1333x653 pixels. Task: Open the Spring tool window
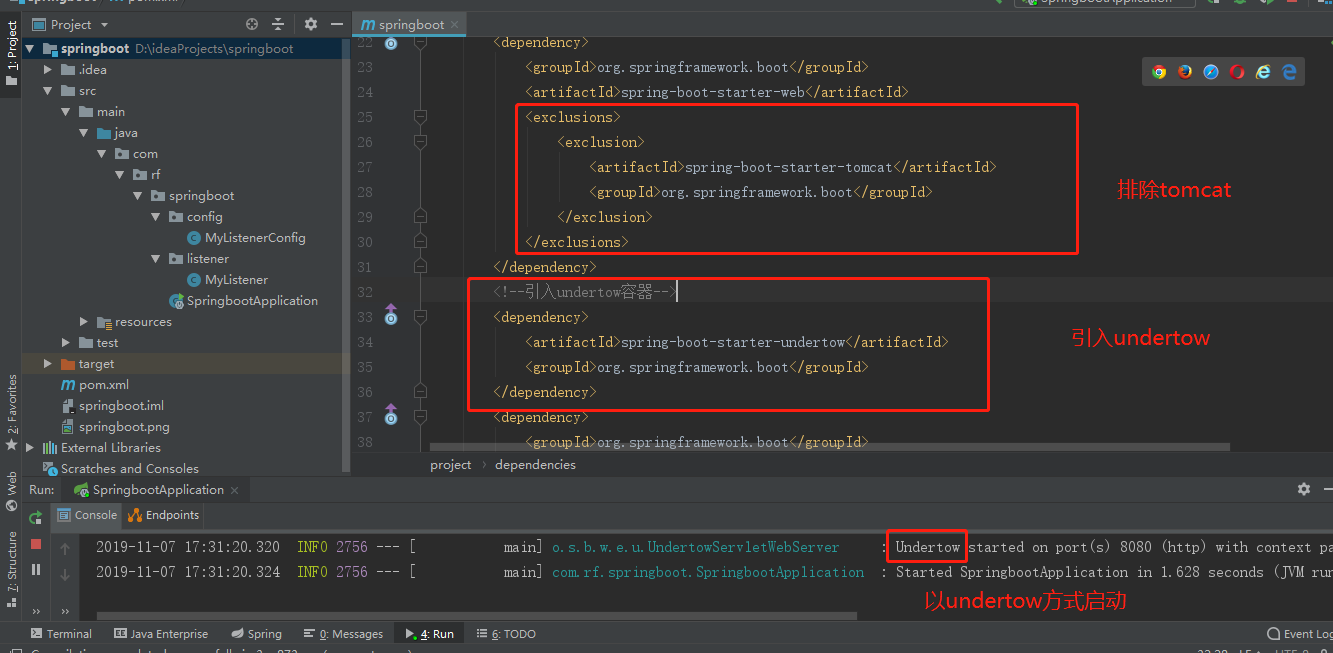pyautogui.click(x=256, y=634)
